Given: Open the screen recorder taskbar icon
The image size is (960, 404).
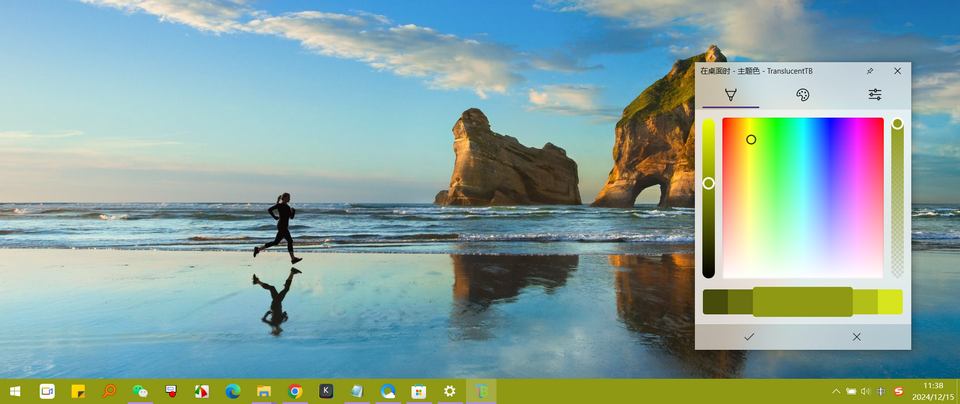Looking at the screenshot, I should coord(171,391).
